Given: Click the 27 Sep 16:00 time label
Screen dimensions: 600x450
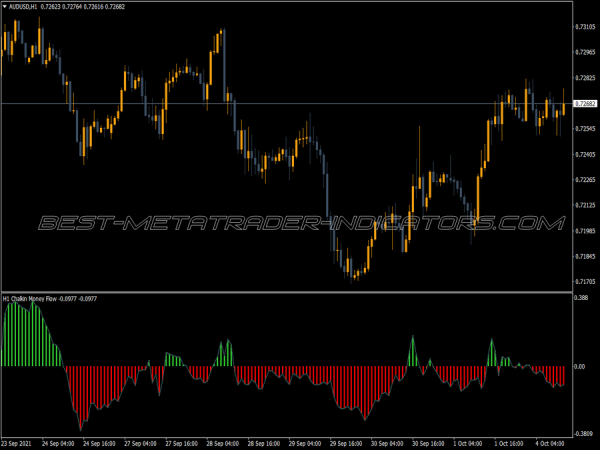Looking at the screenshot, I should (x=181, y=444).
